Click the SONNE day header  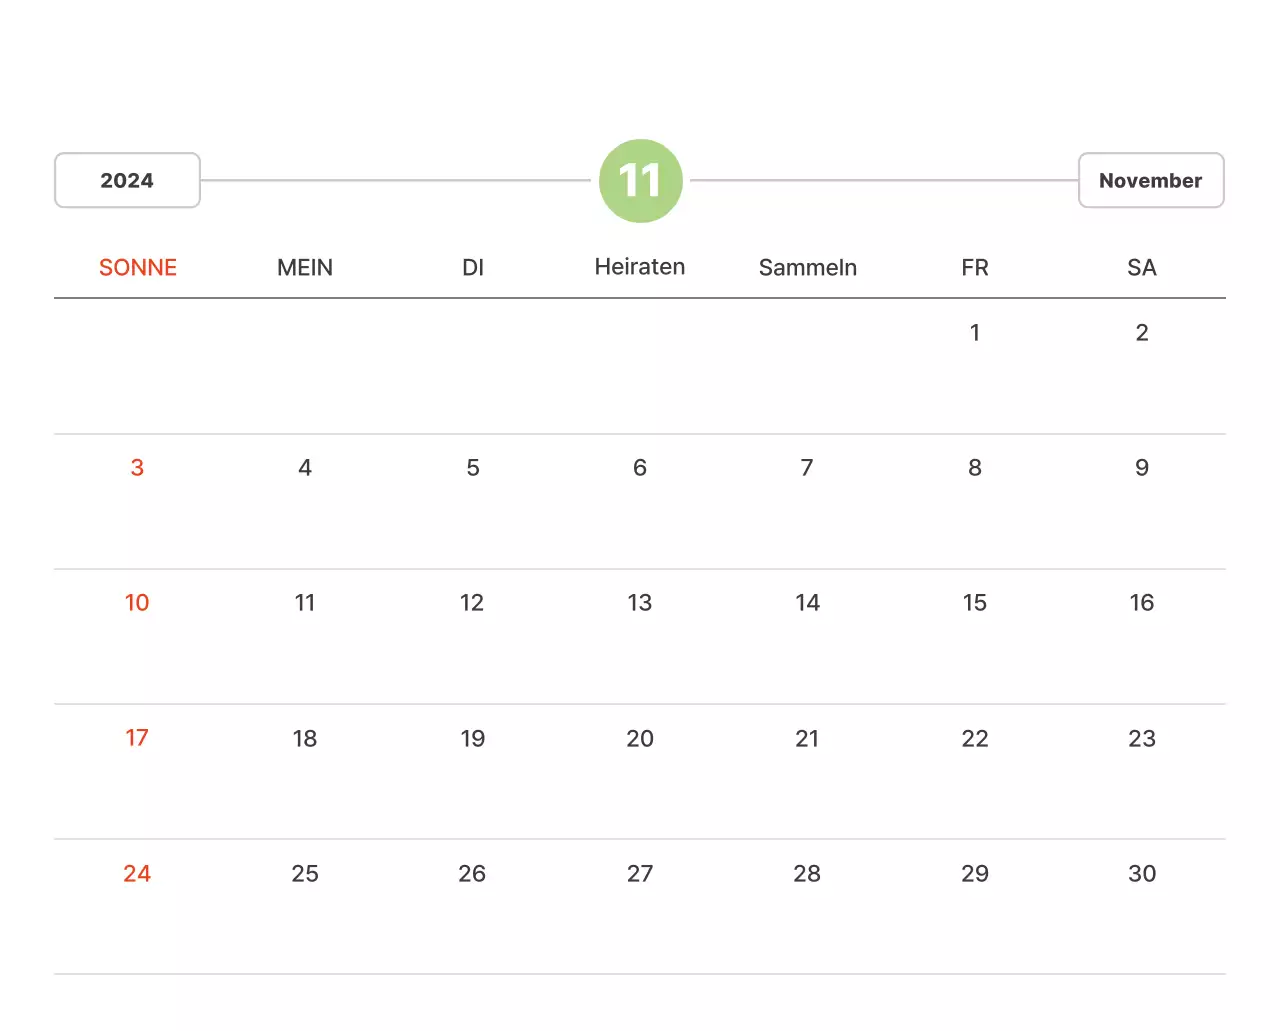tap(138, 267)
